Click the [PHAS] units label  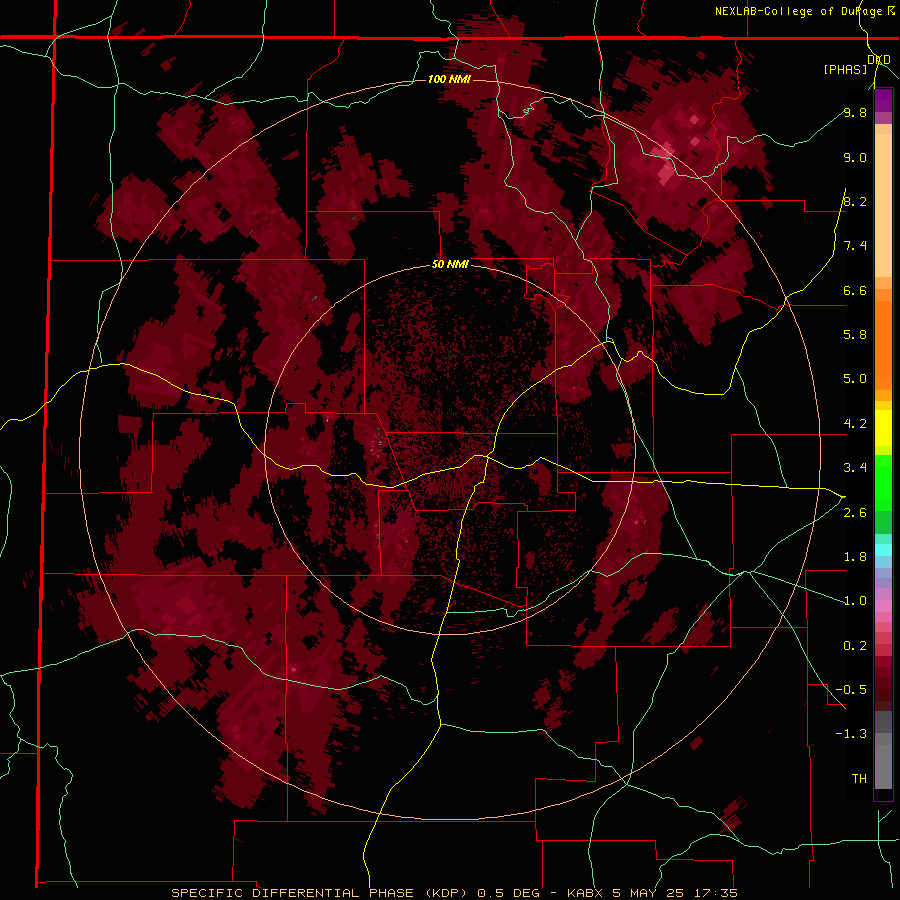(845, 69)
